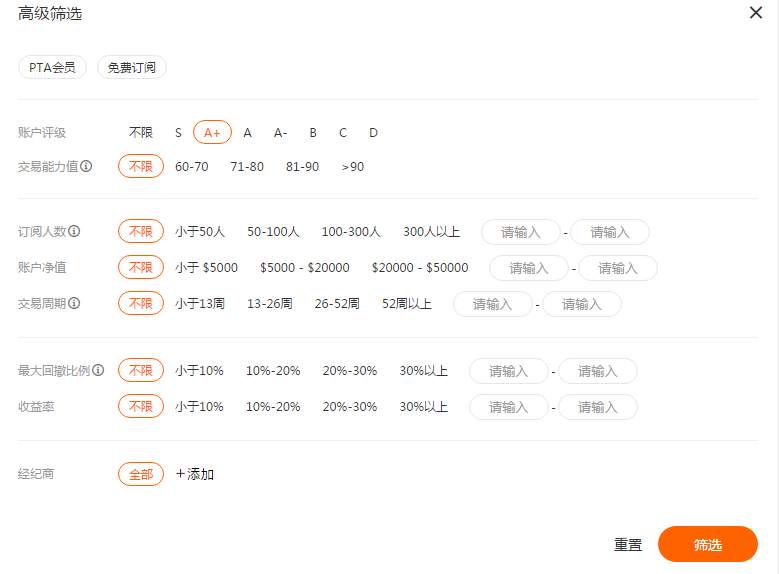Choose account rating C
The image size is (779, 574).
click(x=343, y=133)
